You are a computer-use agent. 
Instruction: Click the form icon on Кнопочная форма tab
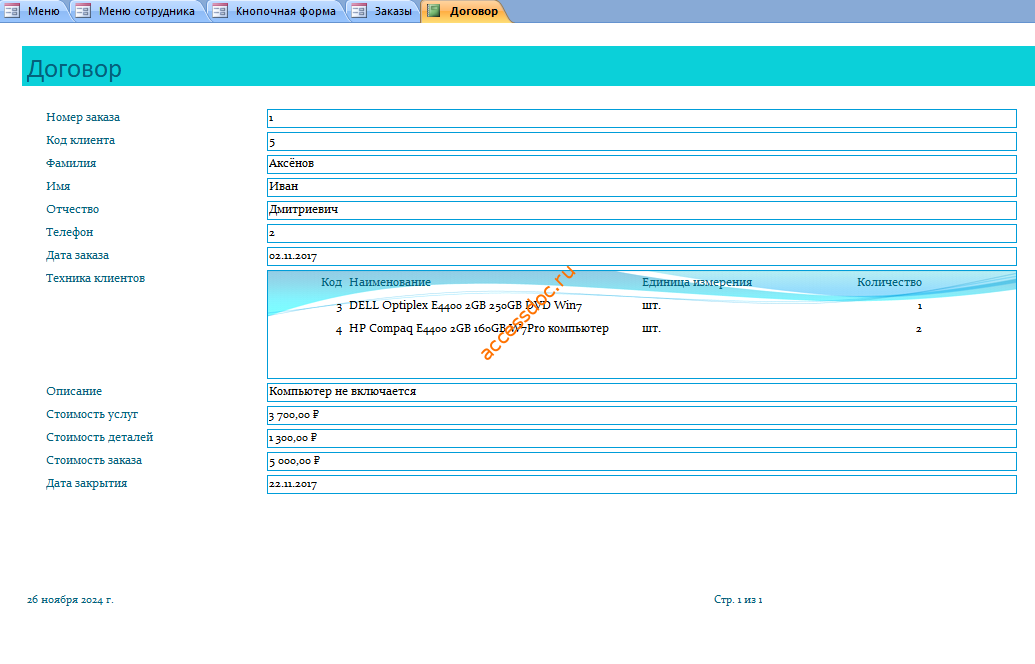coord(220,11)
